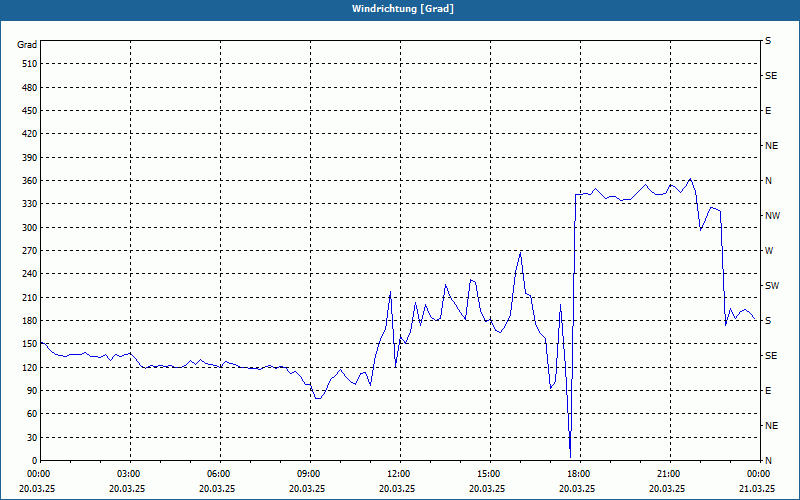Select the 18:00 x-axis time label
Screen dimensions: 800x500
(x=580, y=473)
